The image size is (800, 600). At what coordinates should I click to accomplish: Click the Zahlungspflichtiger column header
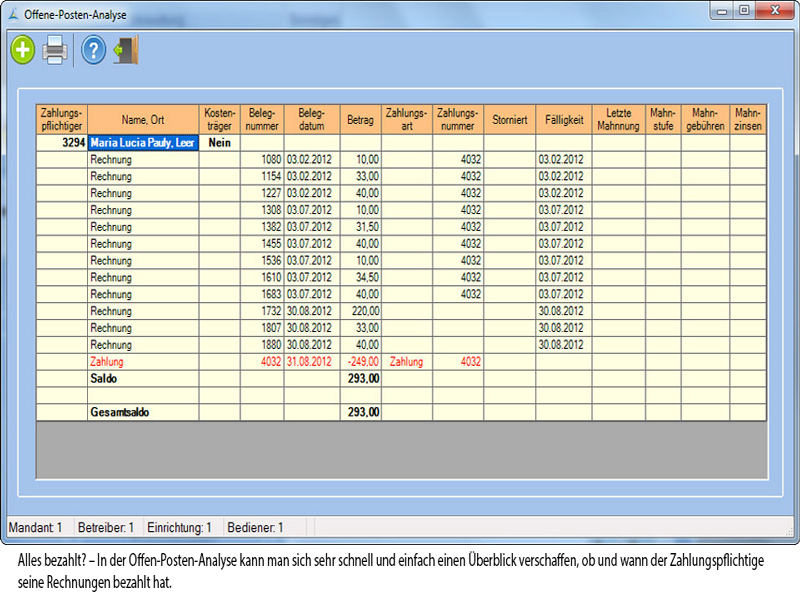coord(62,119)
